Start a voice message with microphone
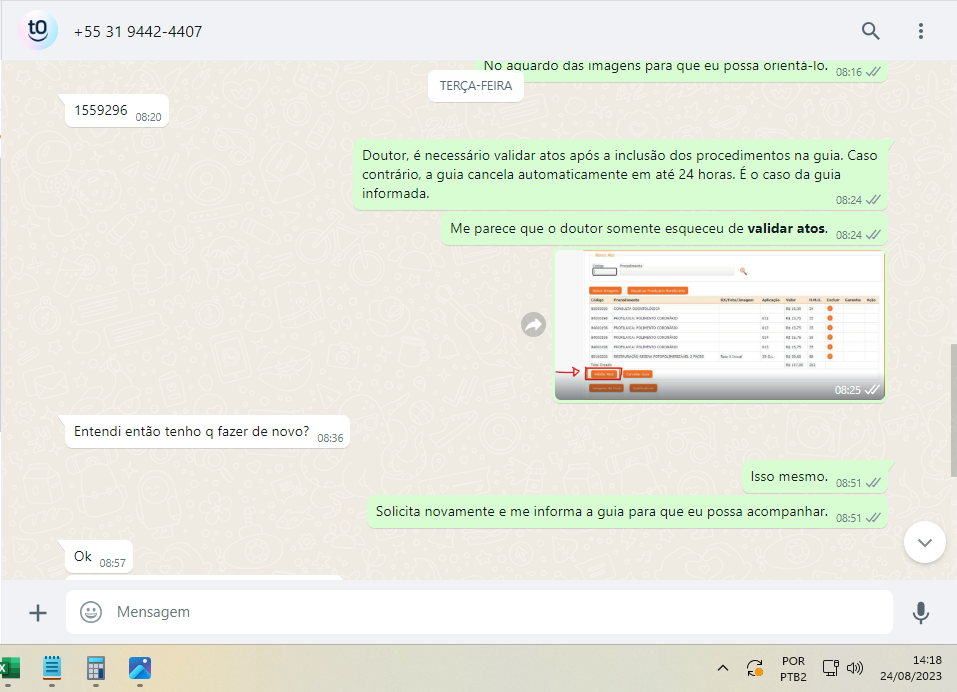Screen dimensions: 957x692 [920, 613]
